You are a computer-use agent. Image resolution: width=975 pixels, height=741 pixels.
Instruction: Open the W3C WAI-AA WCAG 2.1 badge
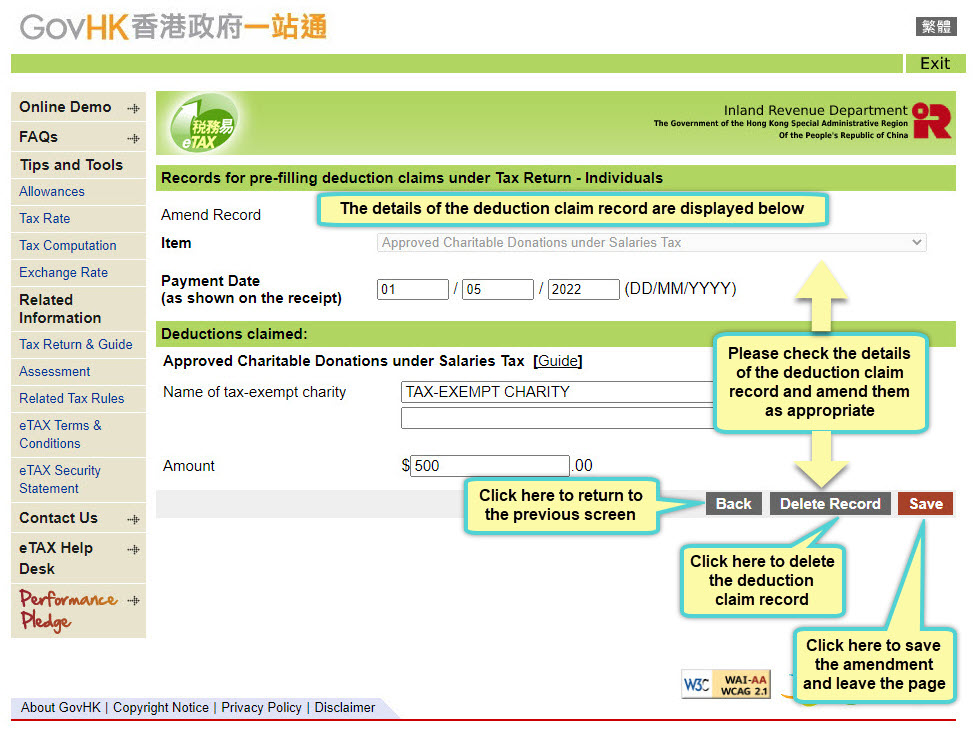point(726,684)
